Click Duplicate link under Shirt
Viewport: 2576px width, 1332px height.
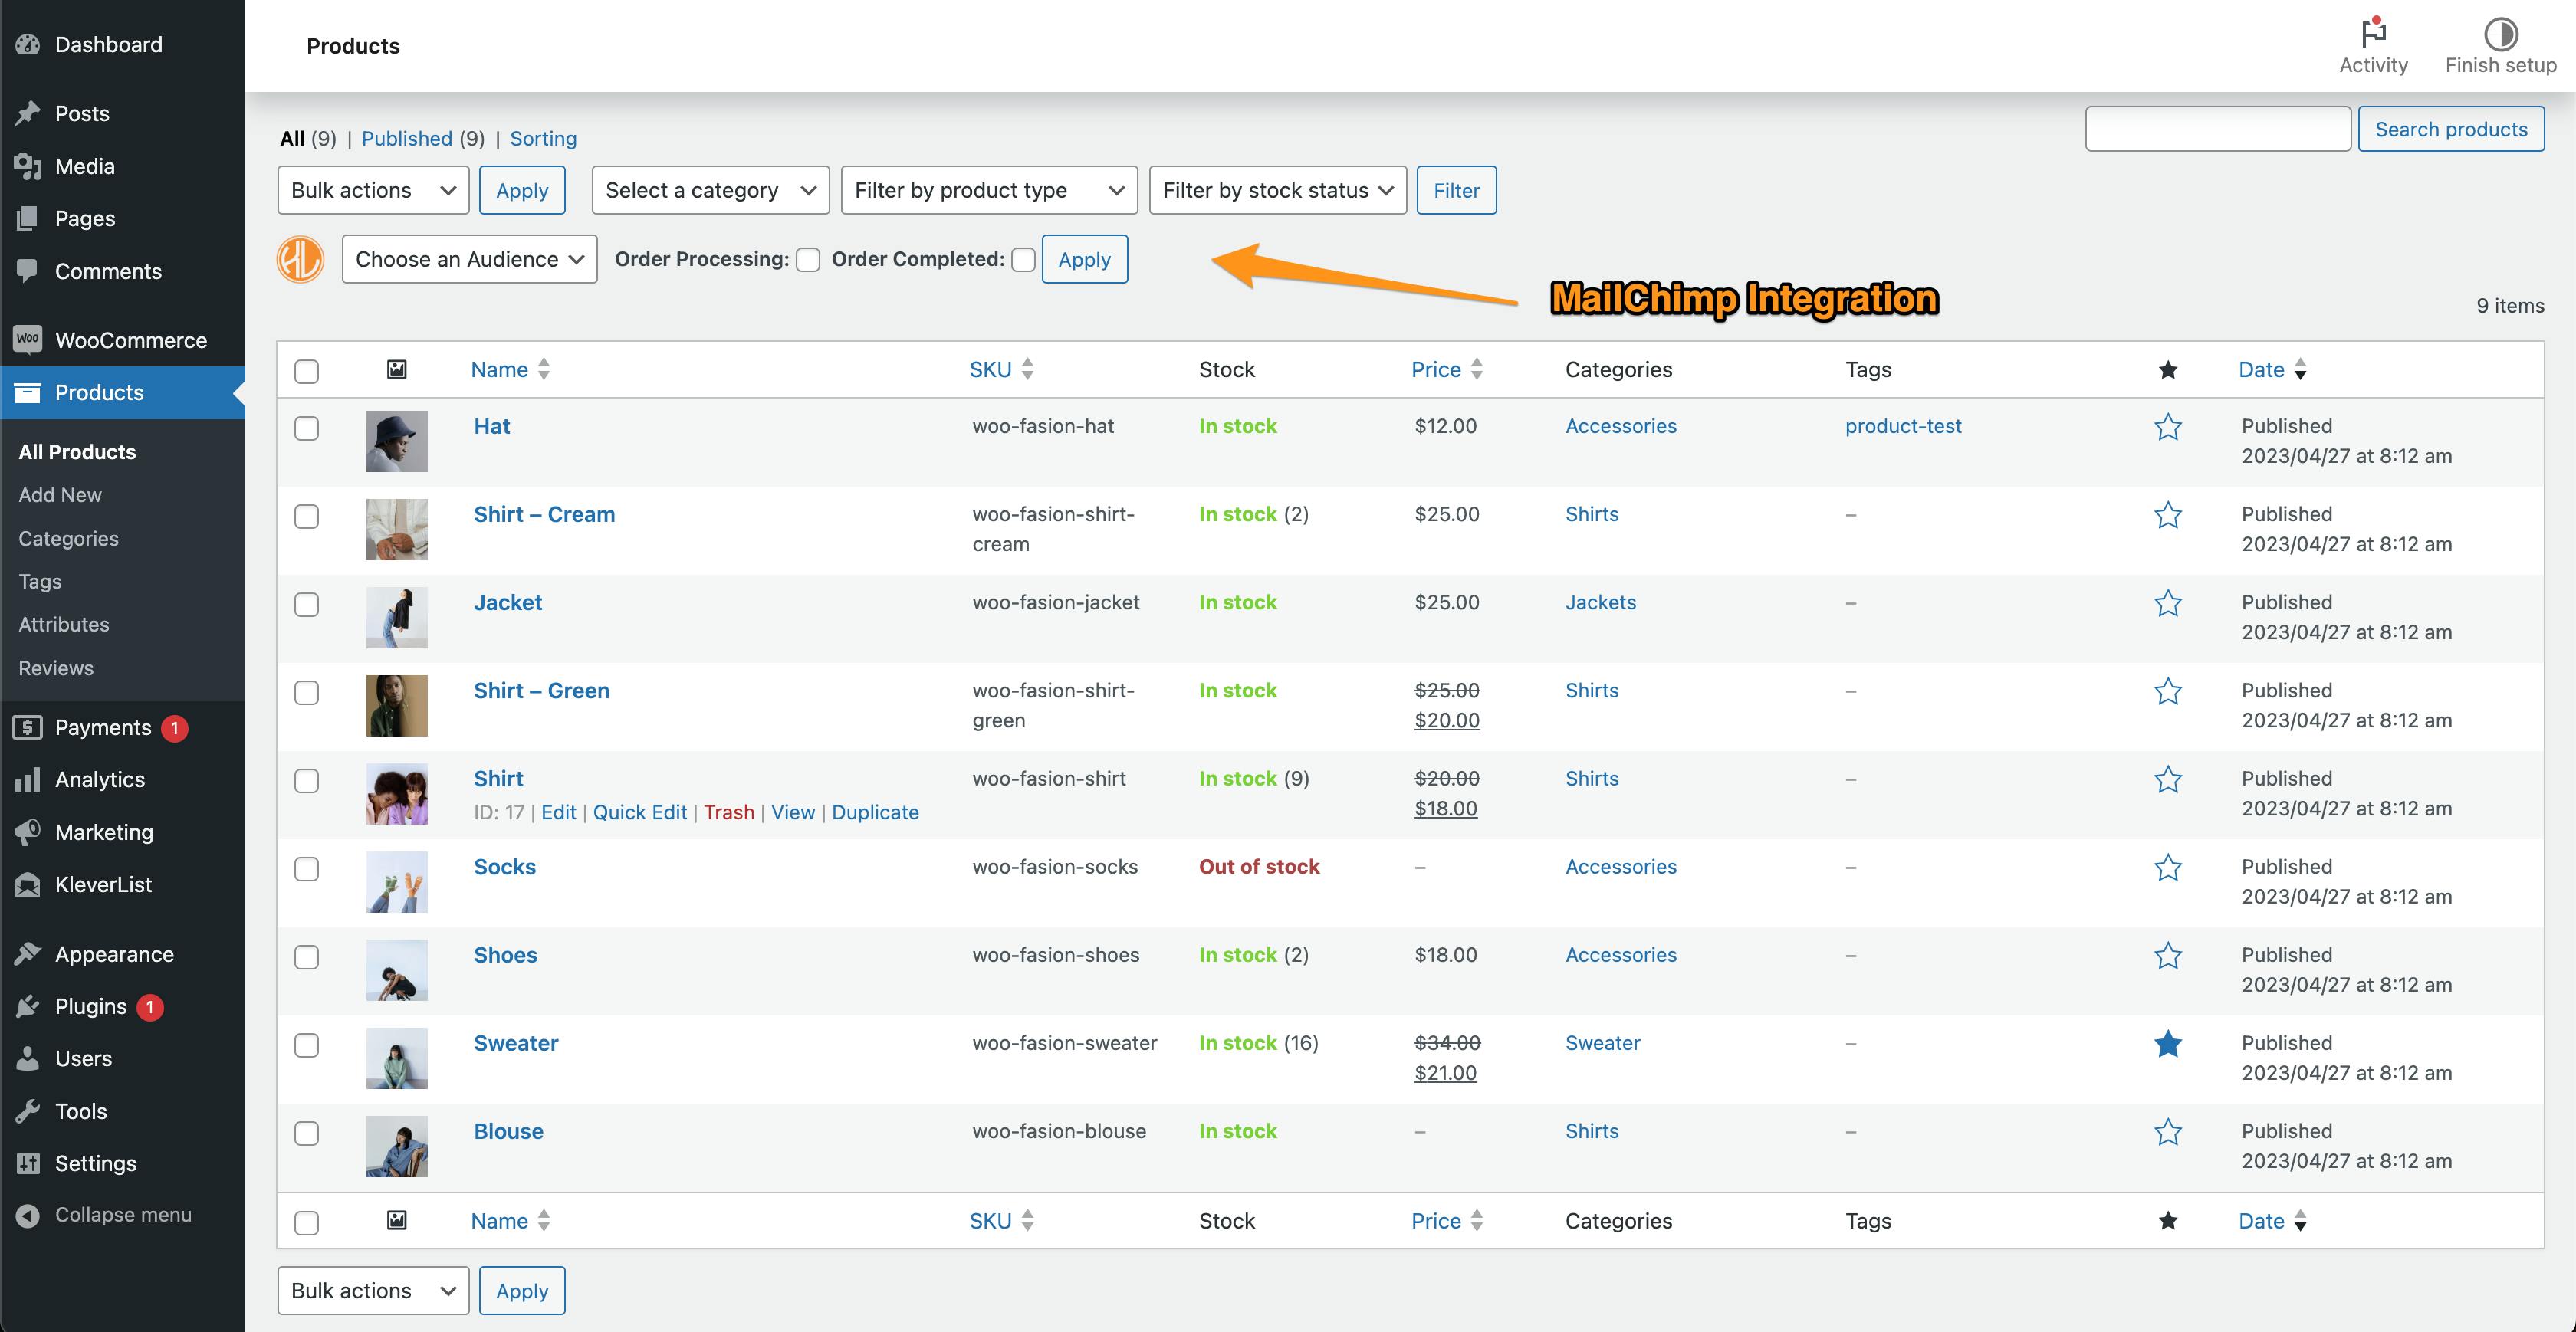click(875, 812)
